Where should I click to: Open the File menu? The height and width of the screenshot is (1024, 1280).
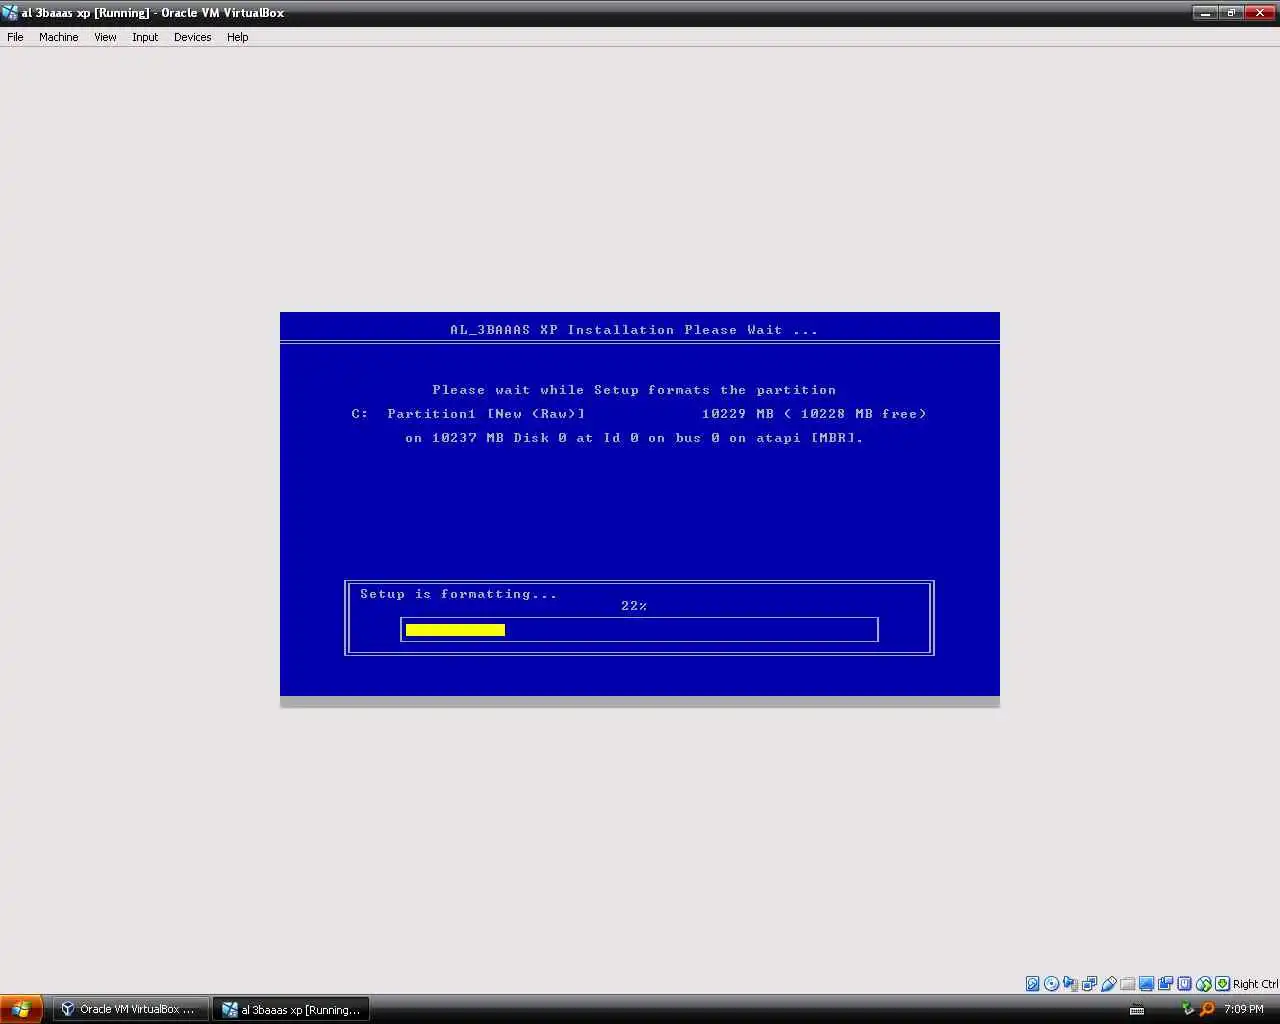15,37
